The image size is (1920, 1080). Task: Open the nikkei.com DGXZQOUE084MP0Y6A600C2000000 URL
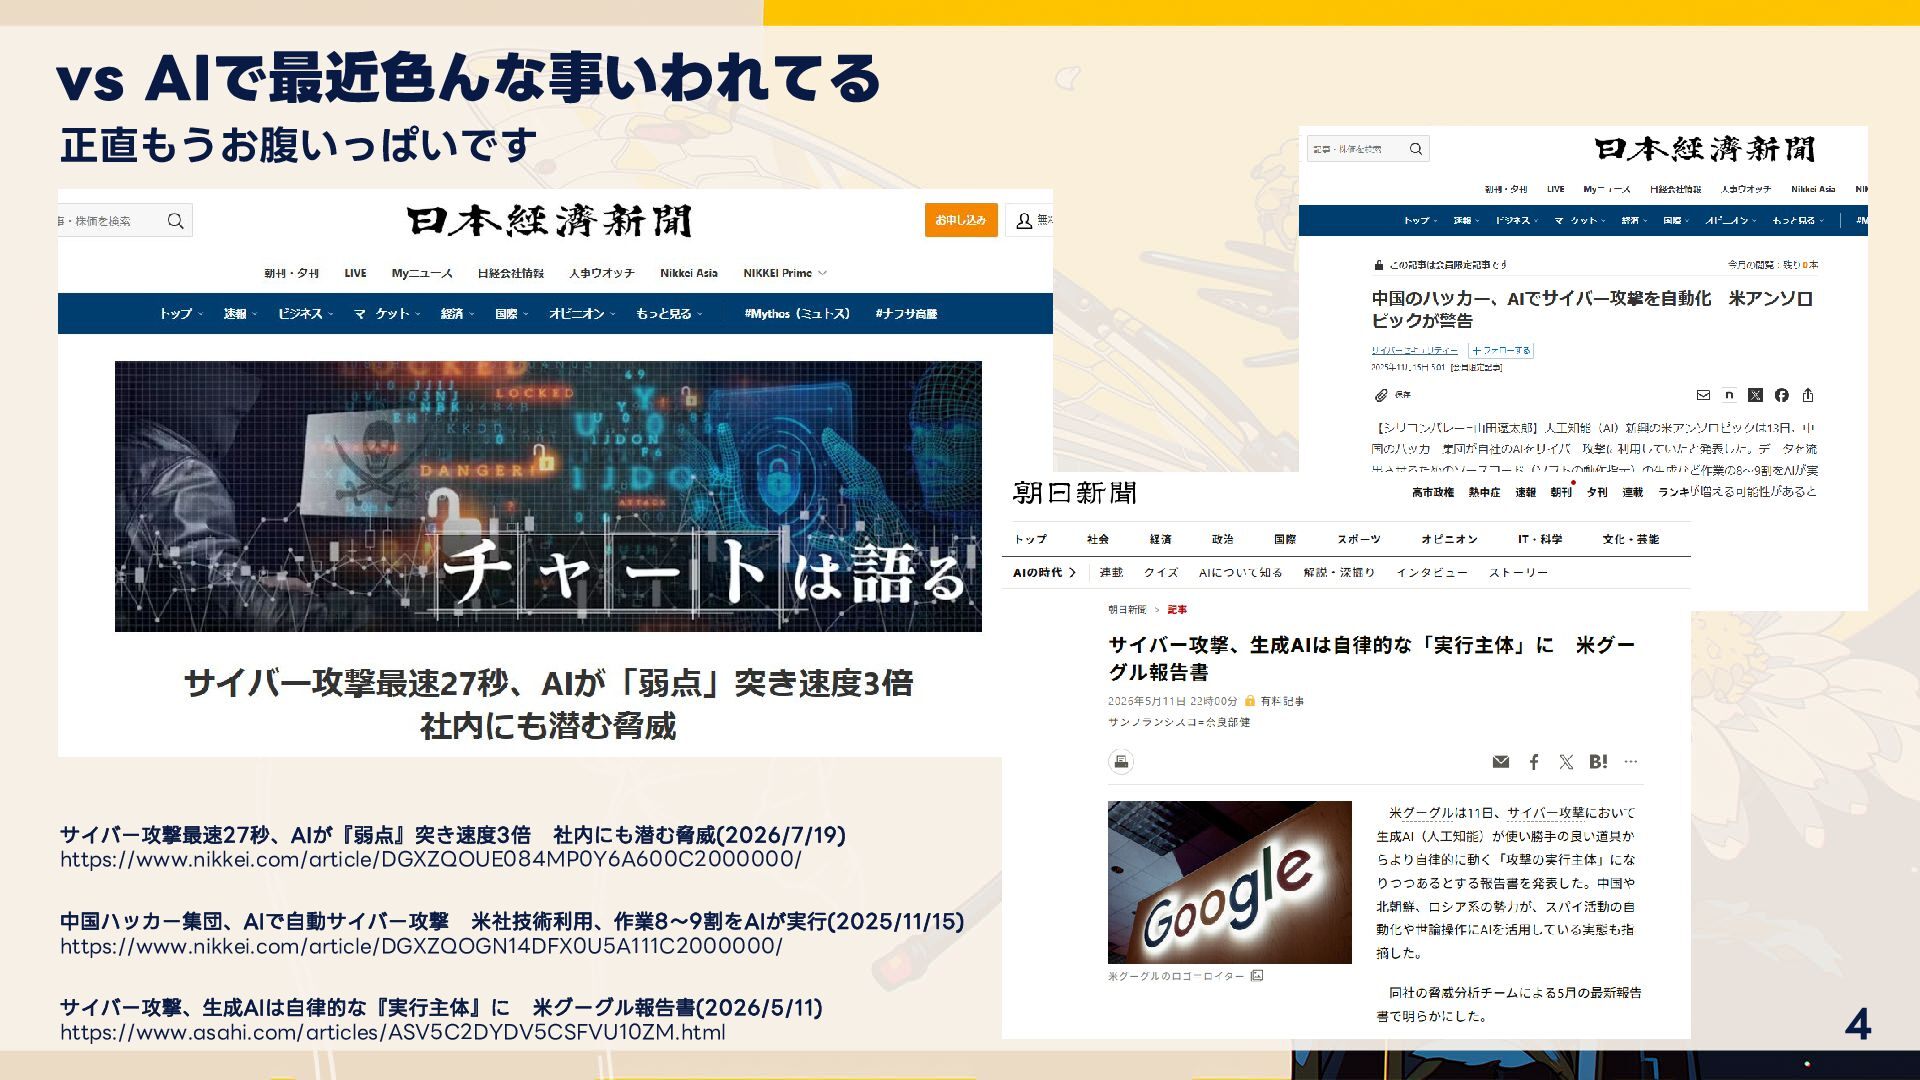[x=430, y=859]
